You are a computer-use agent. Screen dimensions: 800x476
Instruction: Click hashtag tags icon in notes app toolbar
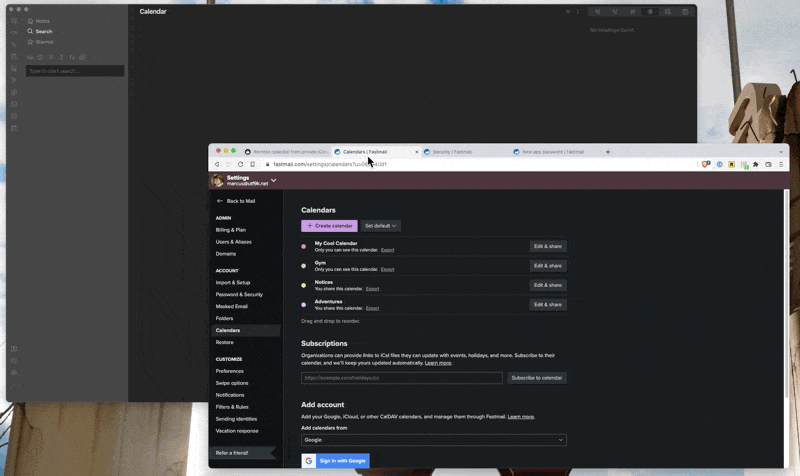633,11
